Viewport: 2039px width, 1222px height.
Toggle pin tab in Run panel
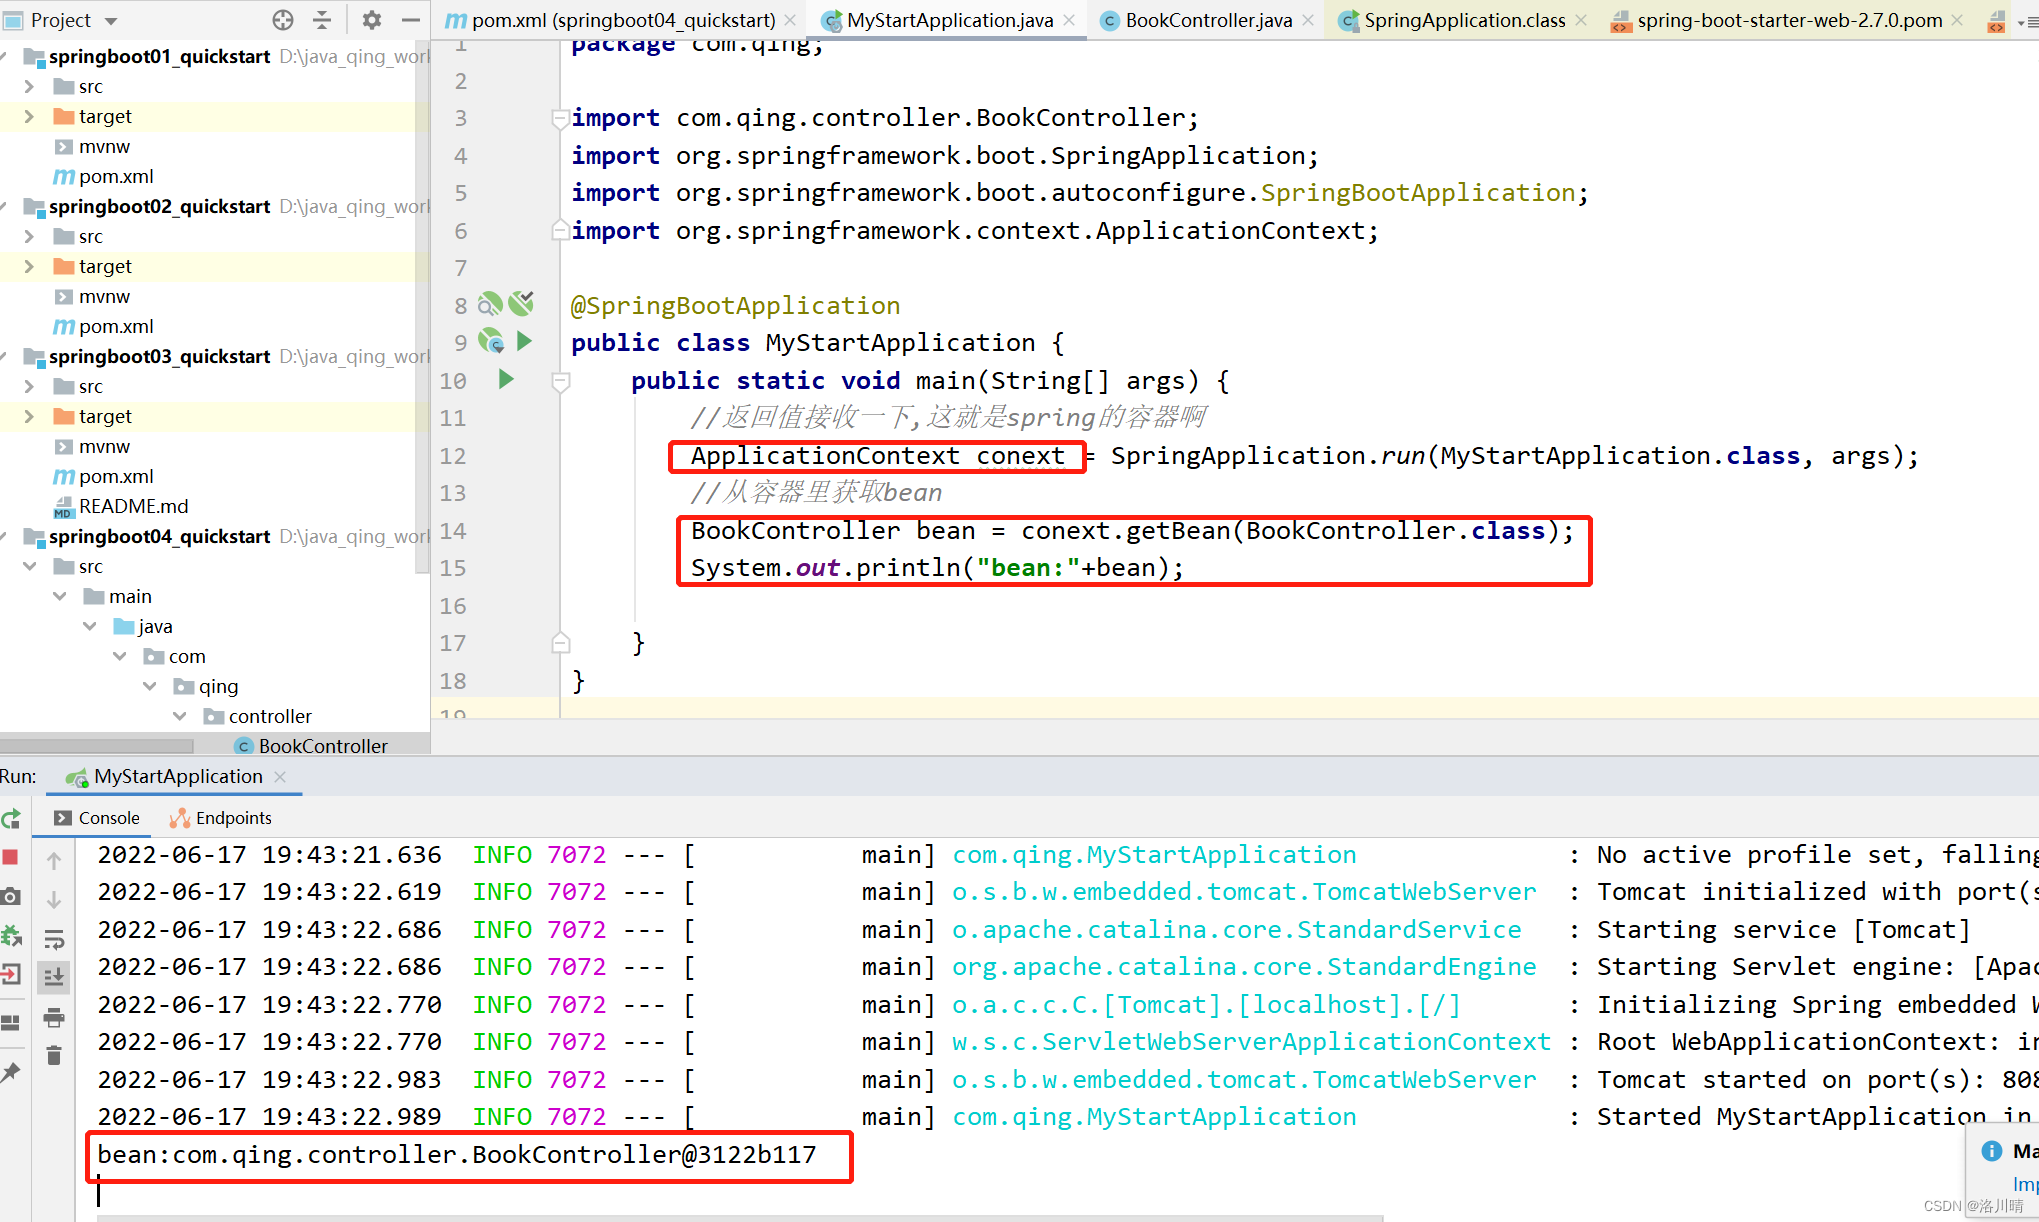11,1073
